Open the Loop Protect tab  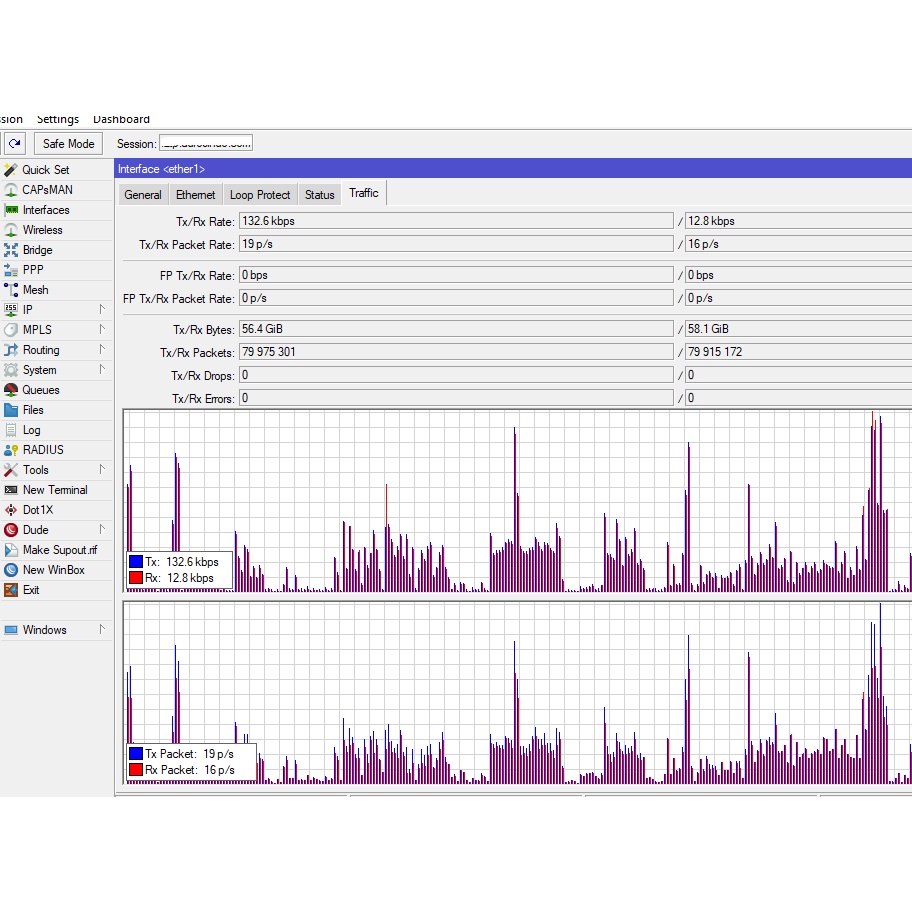pos(259,194)
